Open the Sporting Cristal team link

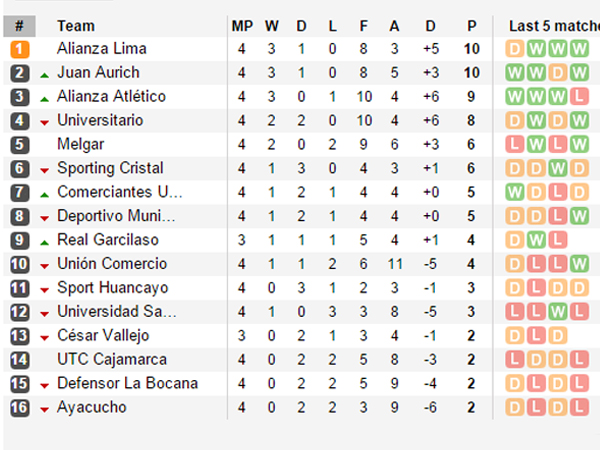coord(110,168)
